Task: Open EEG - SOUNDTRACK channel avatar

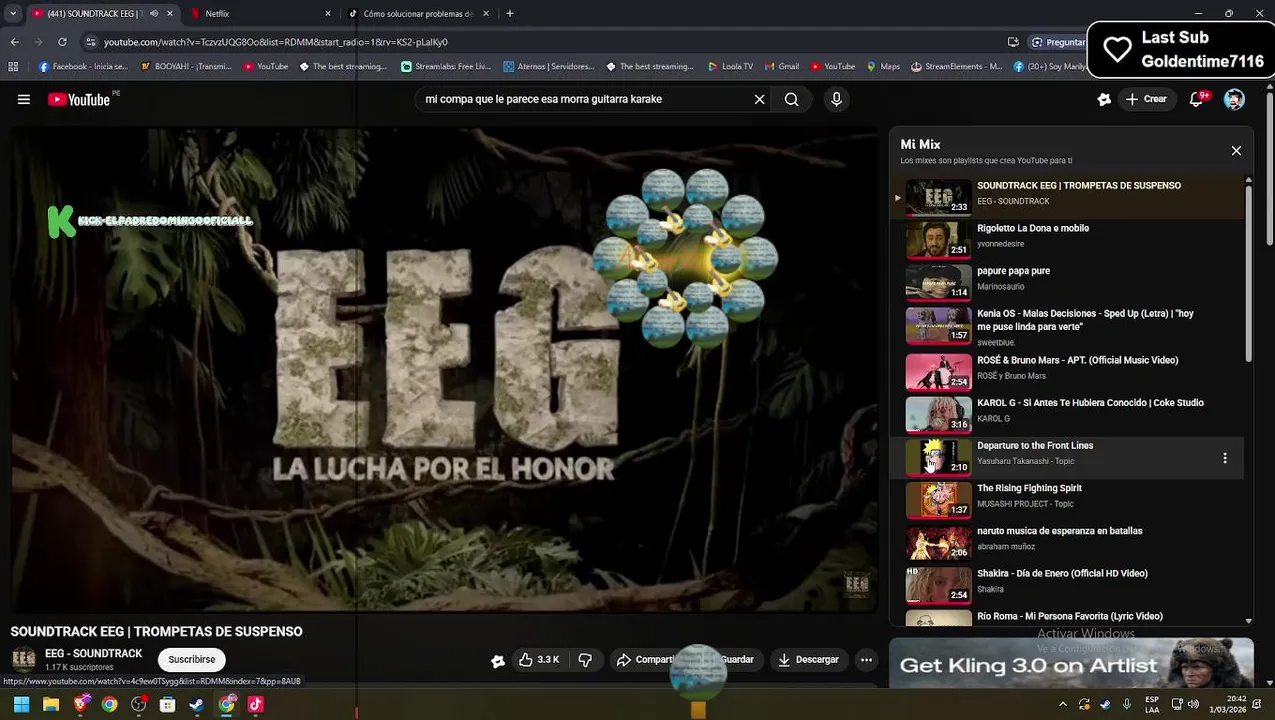Action: [24, 659]
